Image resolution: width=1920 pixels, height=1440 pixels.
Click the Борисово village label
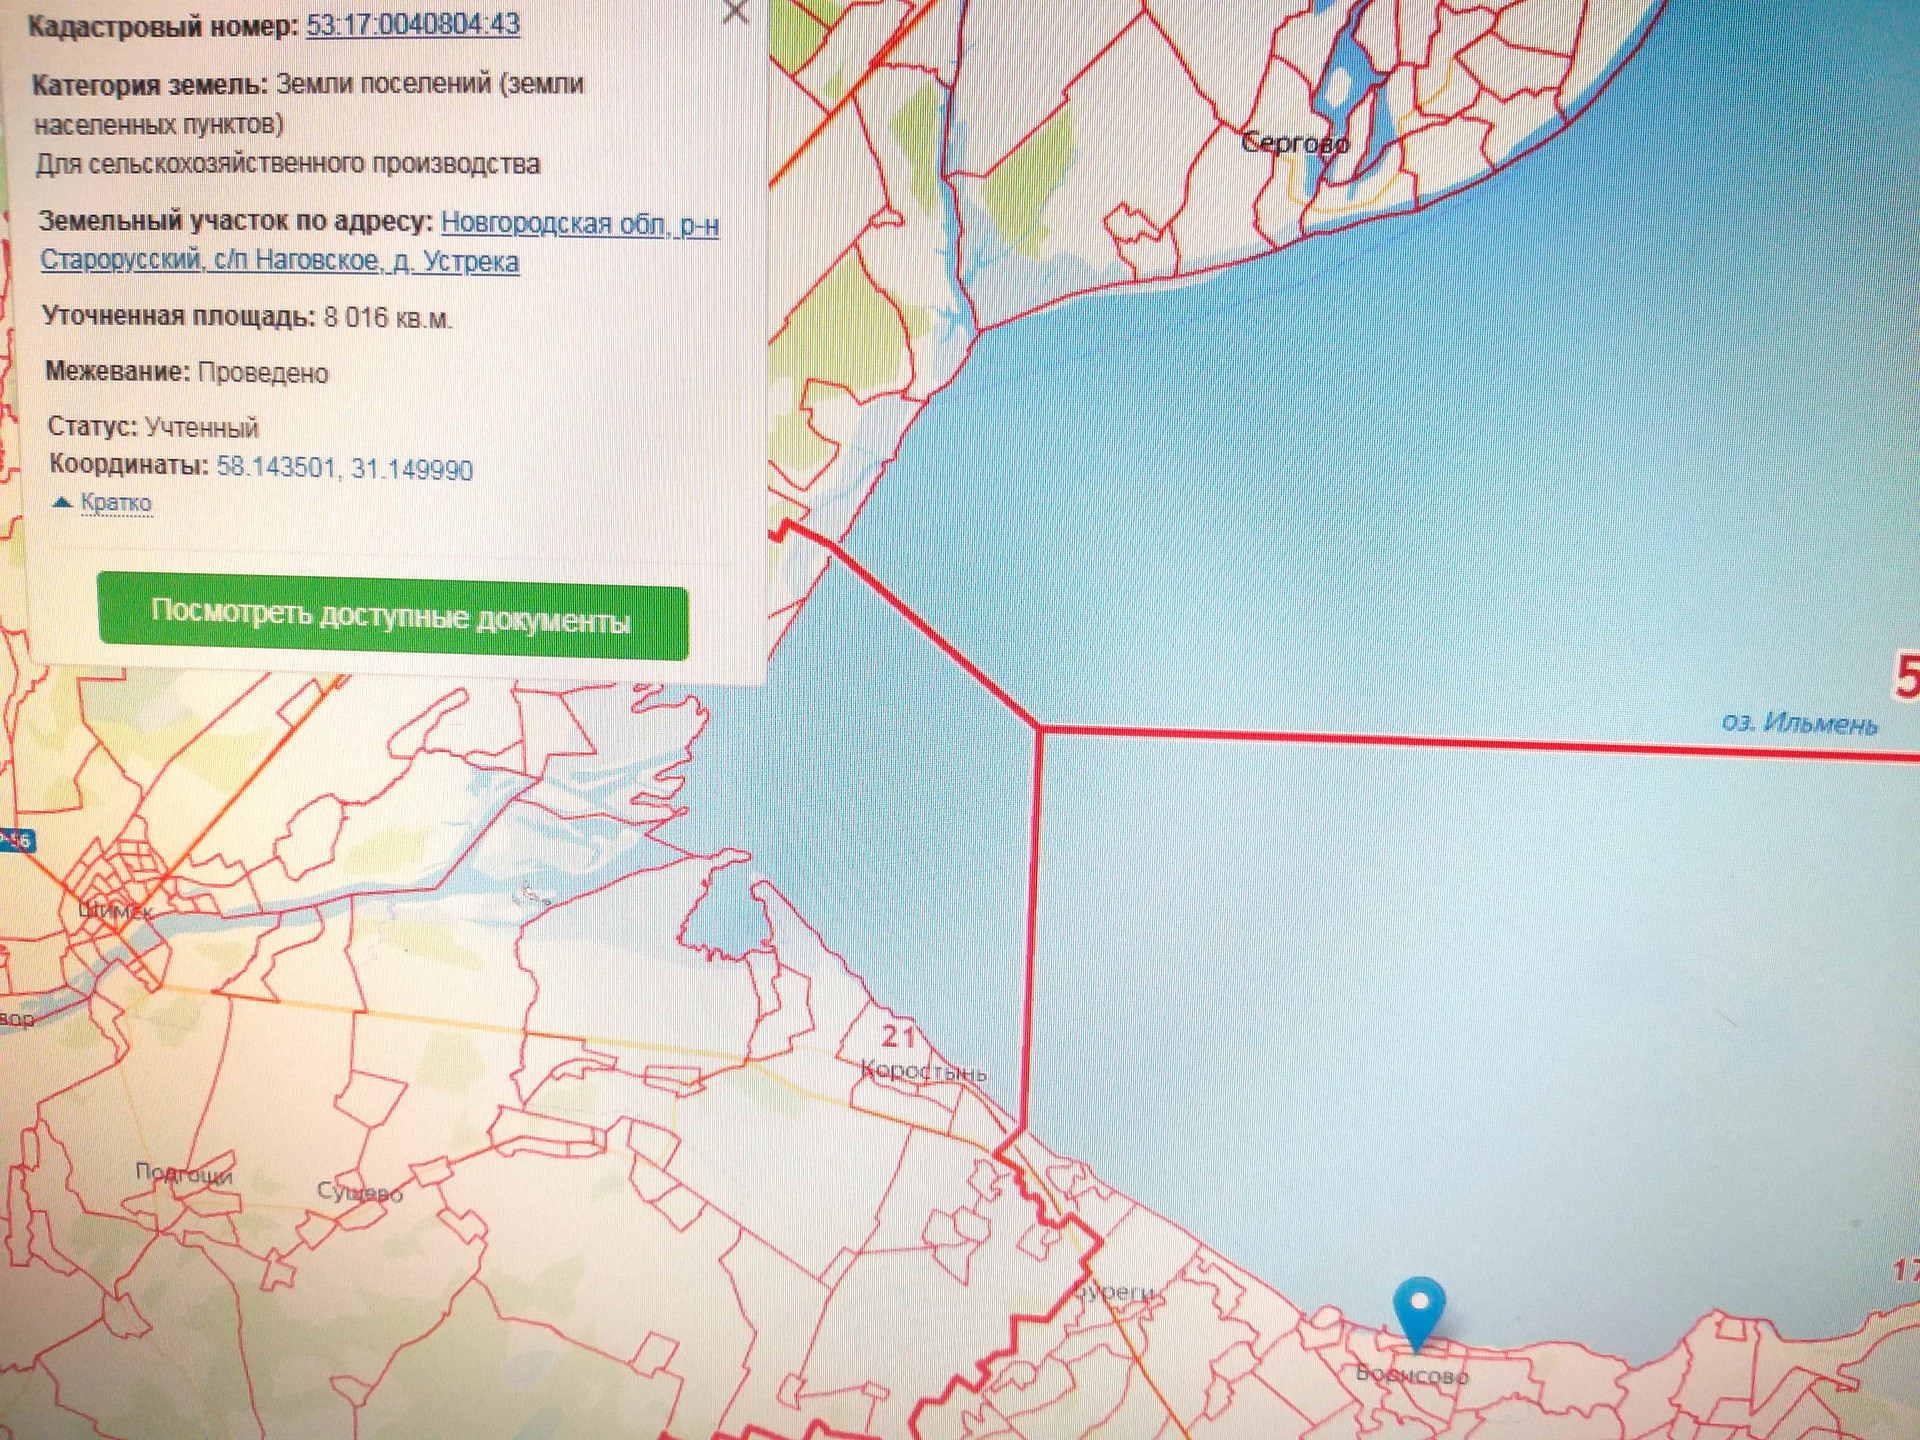tap(1411, 1375)
